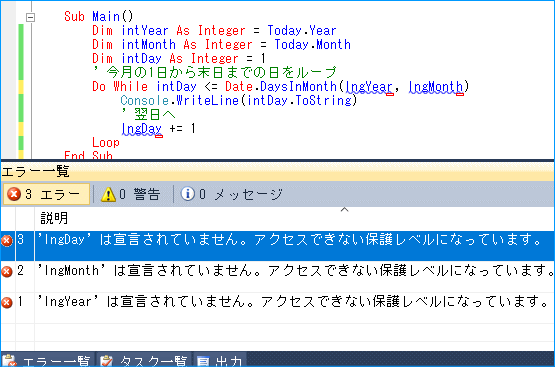
Task: Click the red error icon in filter button
Action: pos(14,194)
